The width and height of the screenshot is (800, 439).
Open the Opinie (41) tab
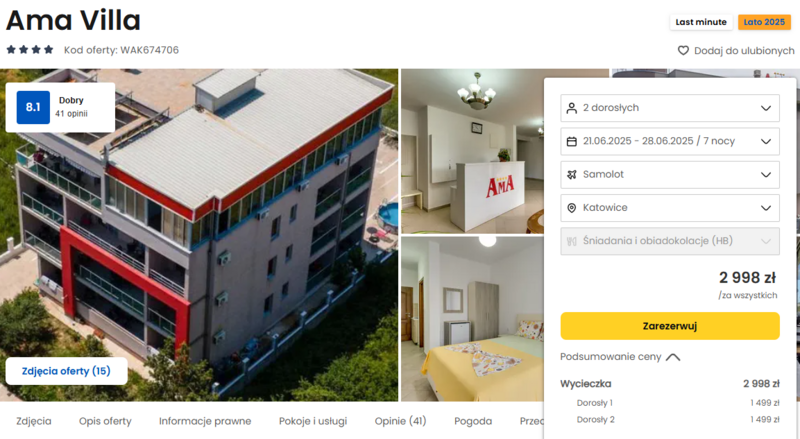(401, 421)
